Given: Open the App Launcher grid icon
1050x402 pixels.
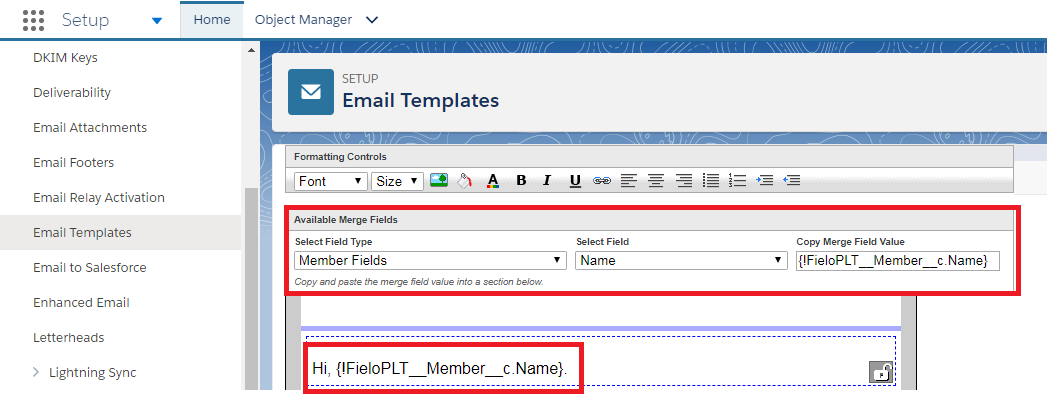Looking at the screenshot, I should pos(33,20).
